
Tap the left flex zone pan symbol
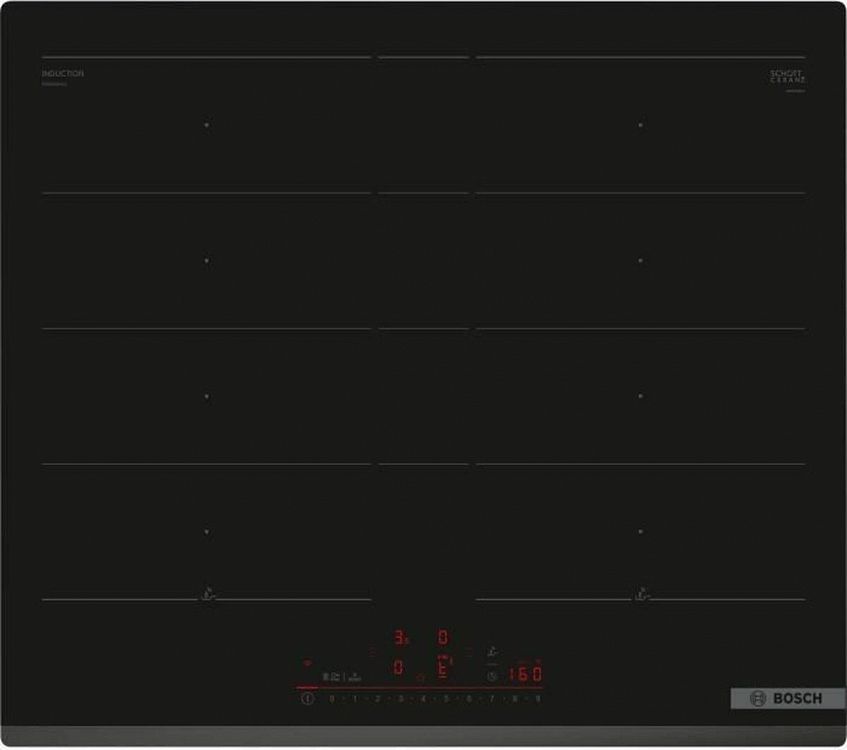click(207, 594)
